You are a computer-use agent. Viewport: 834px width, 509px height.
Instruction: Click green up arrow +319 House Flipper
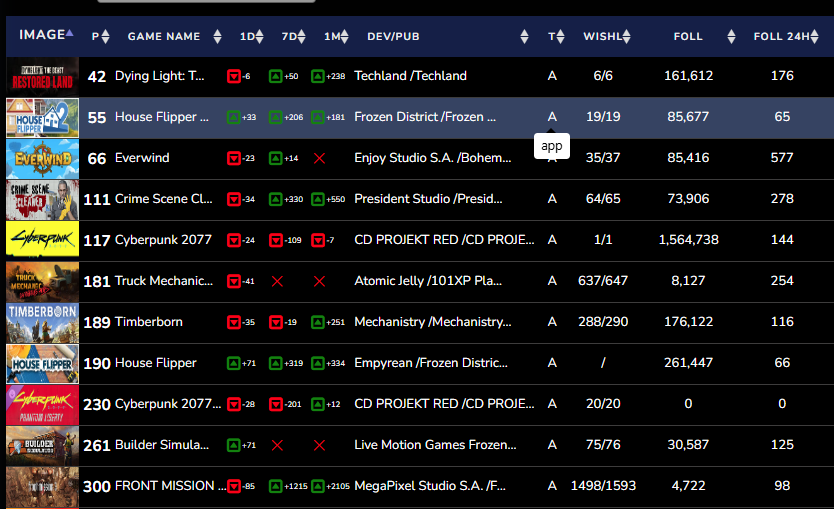(x=276, y=363)
